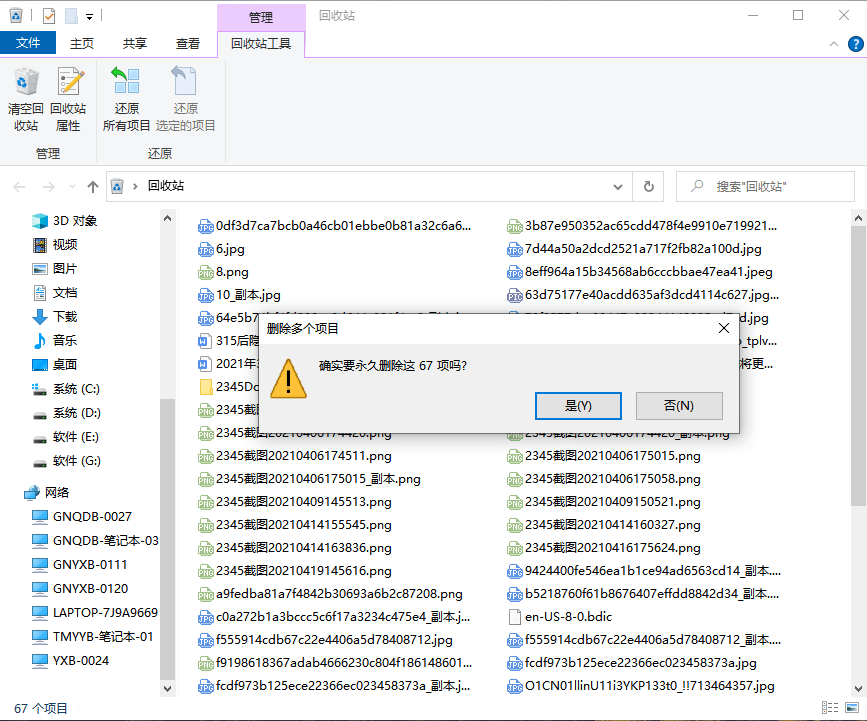Click the 搜索"回收站" search box
This screenshot has width=867, height=721.
coord(765,187)
